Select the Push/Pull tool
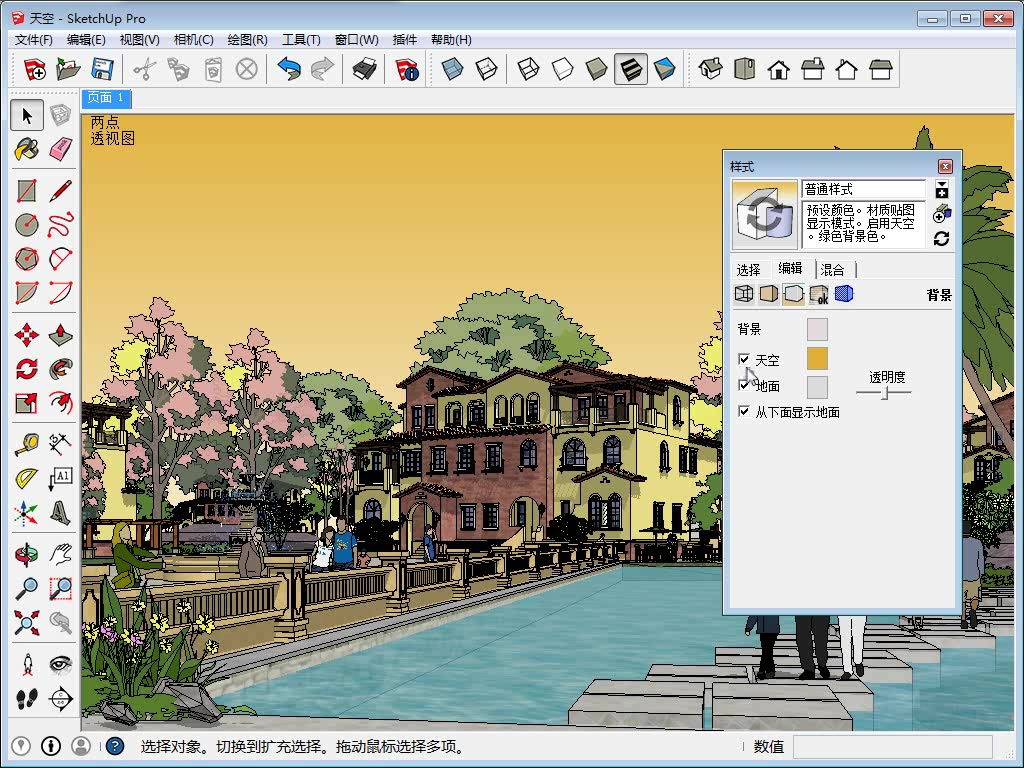Viewport: 1024px width, 768px height. (60, 335)
